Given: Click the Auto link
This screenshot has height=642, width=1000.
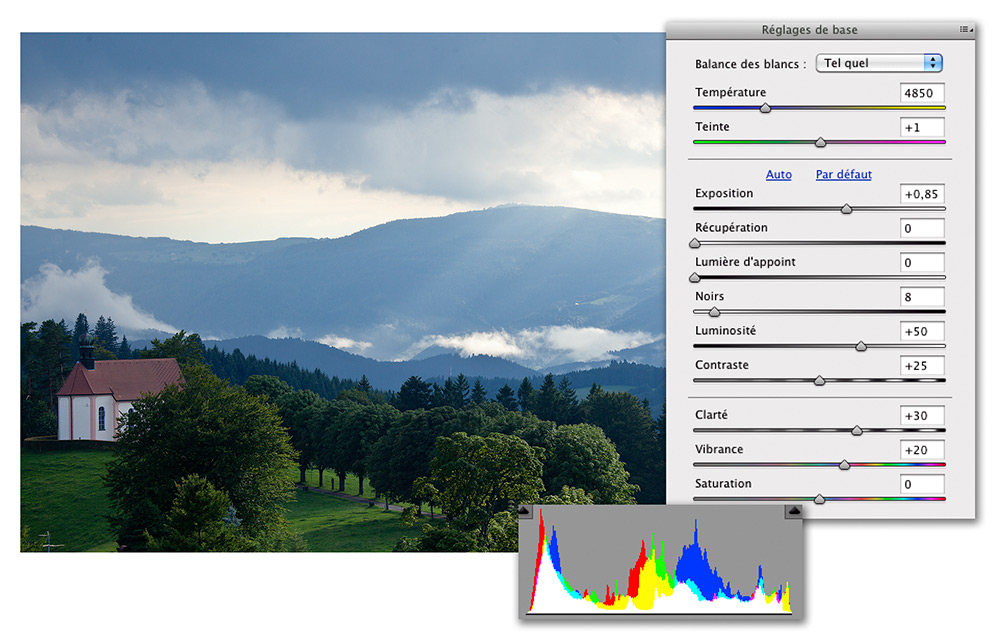Looking at the screenshot, I should [779, 175].
